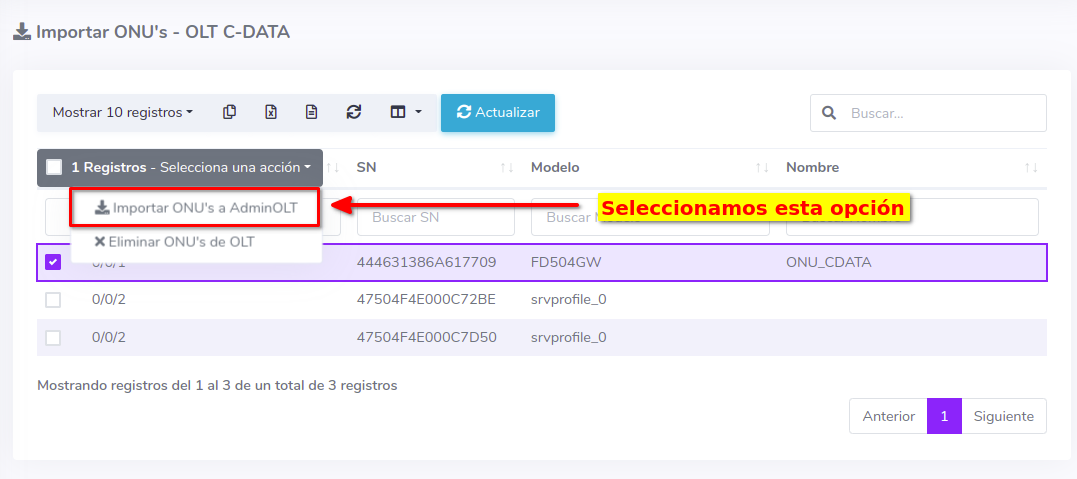Click the copy to clipboard icon
1077x479 pixels.
point(230,113)
